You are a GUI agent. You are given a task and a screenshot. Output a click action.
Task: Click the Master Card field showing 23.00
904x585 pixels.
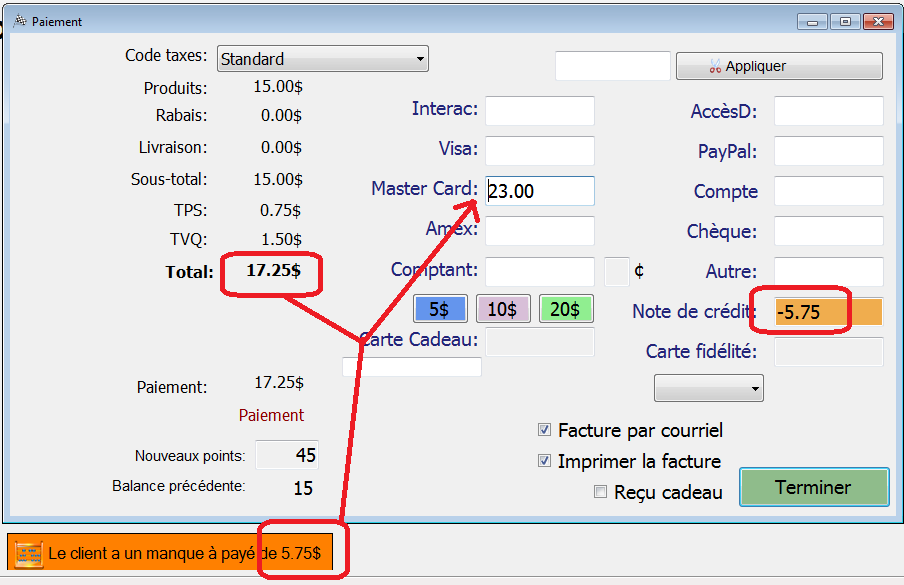(x=540, y=191)
